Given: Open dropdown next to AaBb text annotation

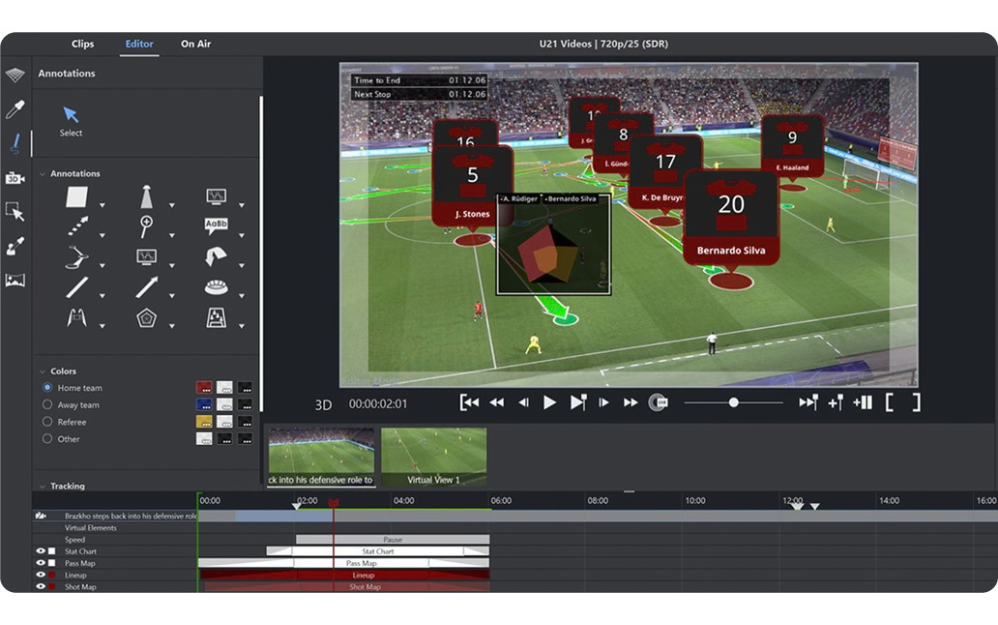Looking at the screenshot, I should (x=241, y=235).
